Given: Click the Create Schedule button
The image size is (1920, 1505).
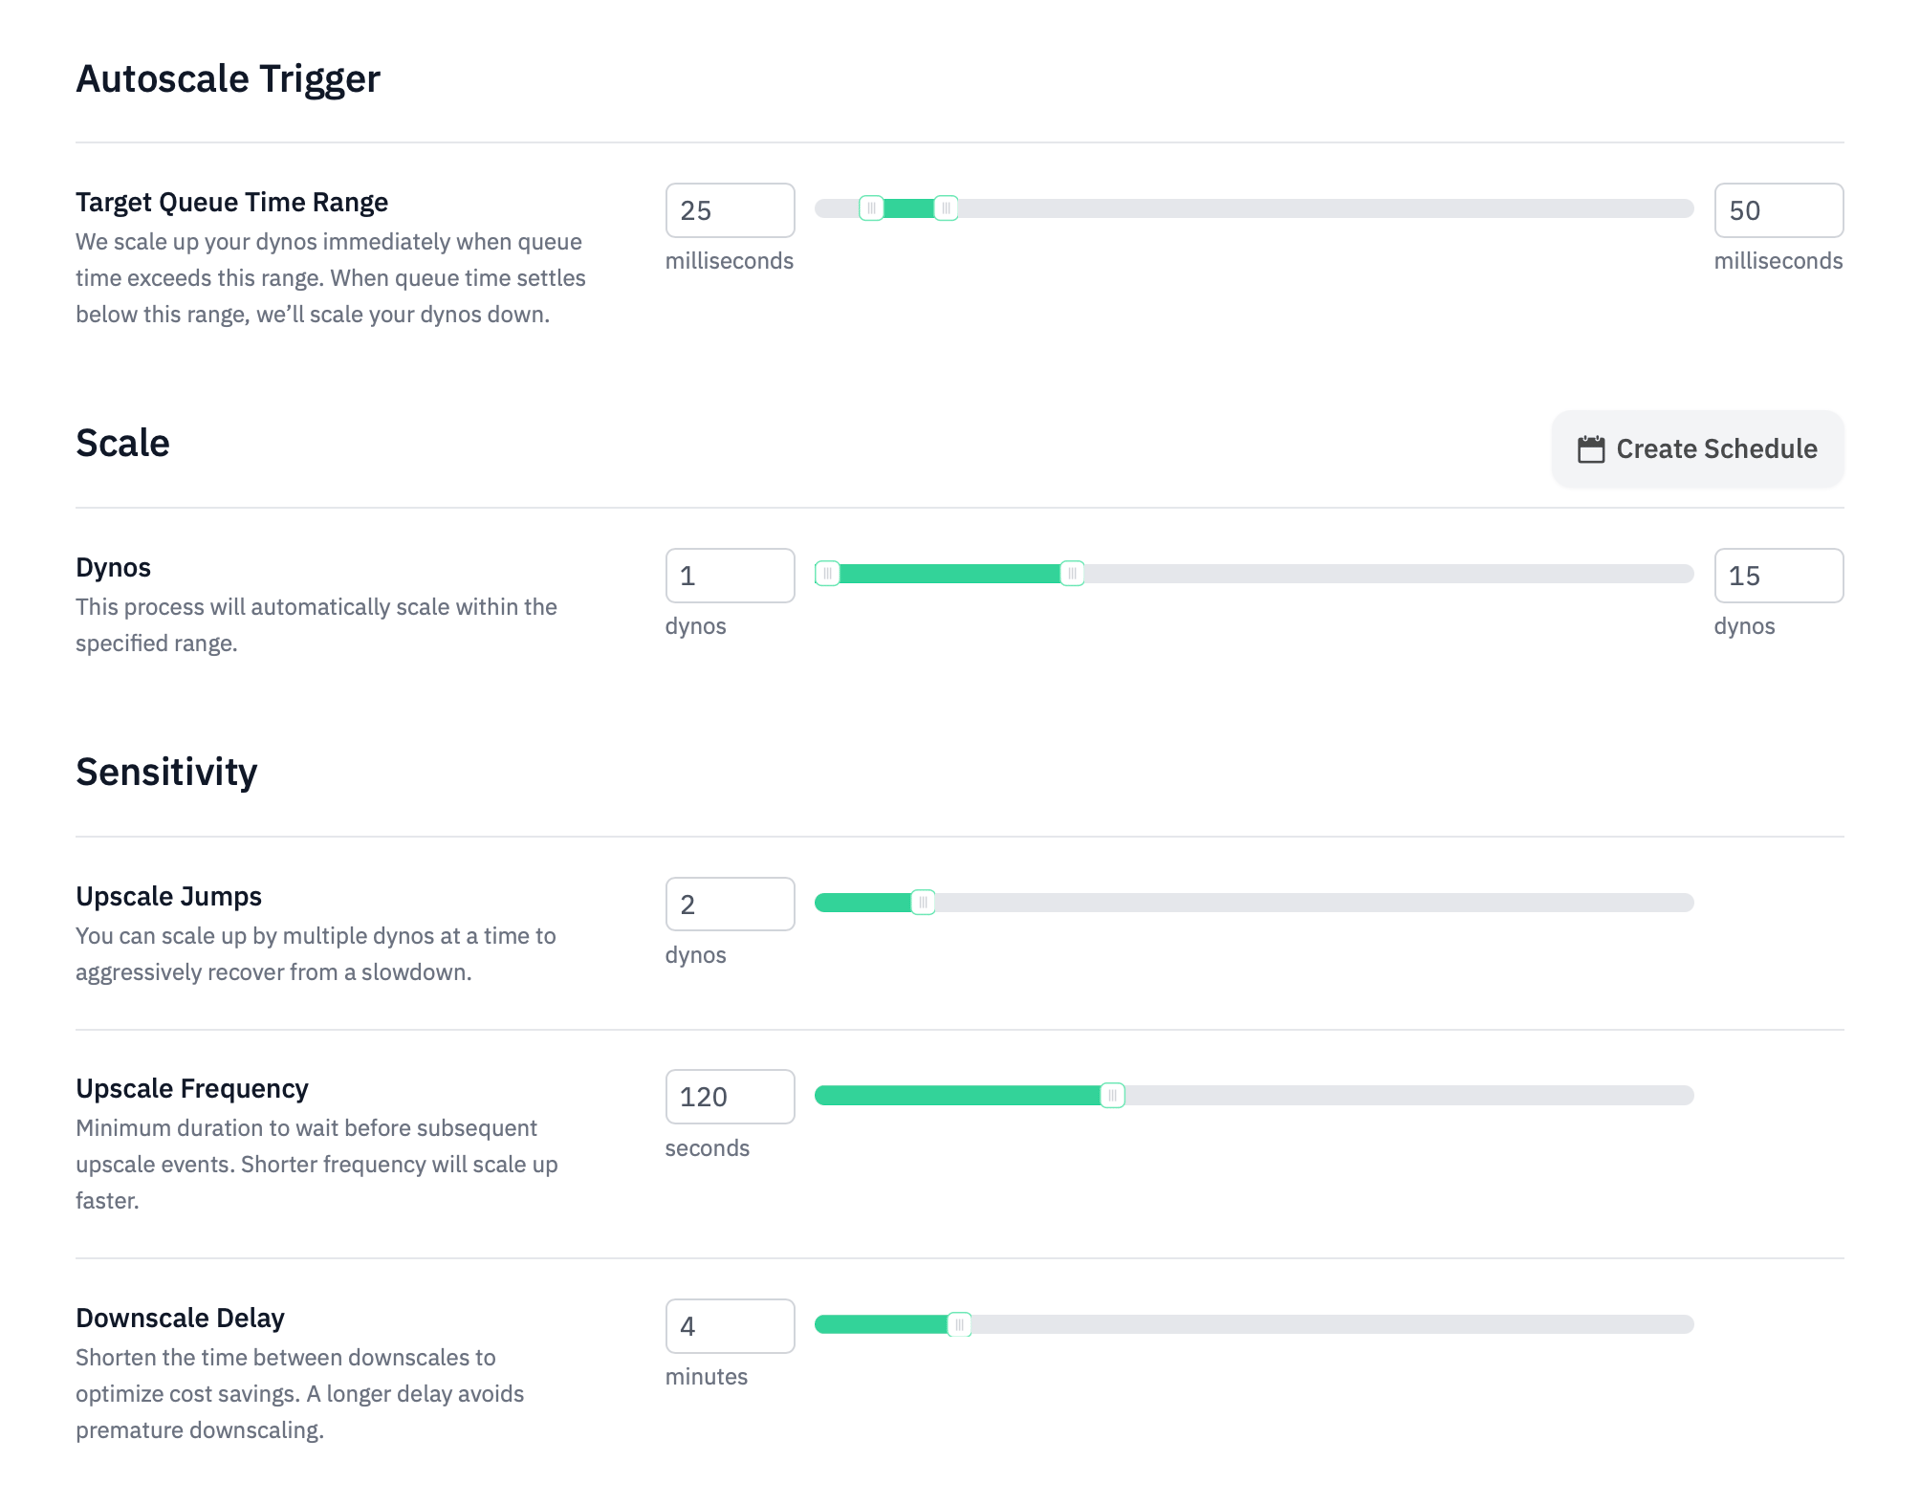Looking at the screenshot, I should (x=1697, y=449).
